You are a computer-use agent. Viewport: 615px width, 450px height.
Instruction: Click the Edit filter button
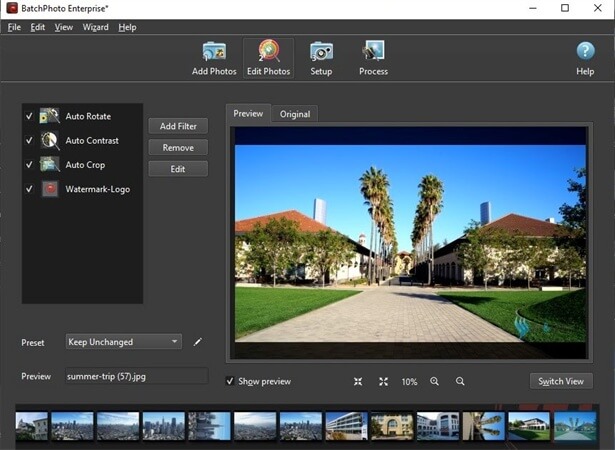coord(178,169)
